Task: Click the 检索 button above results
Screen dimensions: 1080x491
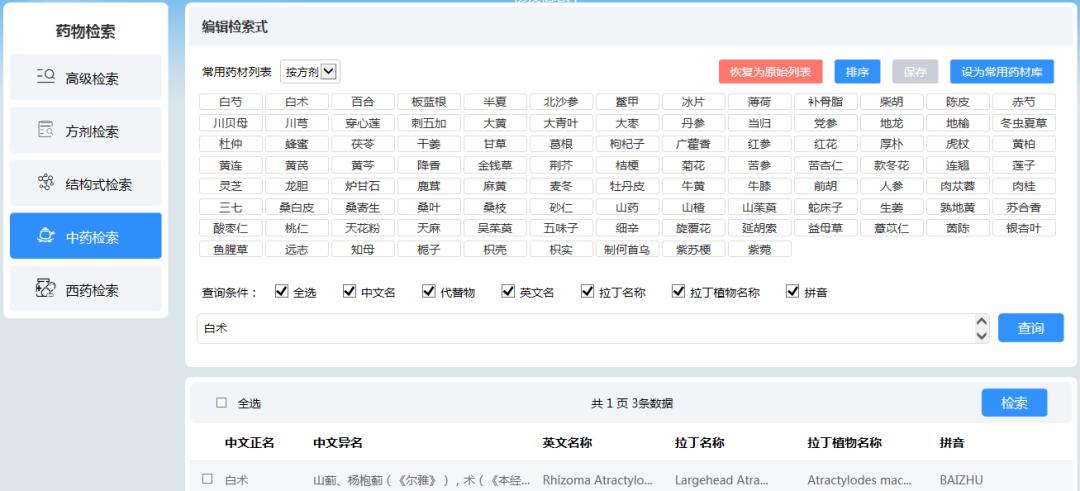Action: [x=1014, y=403]
